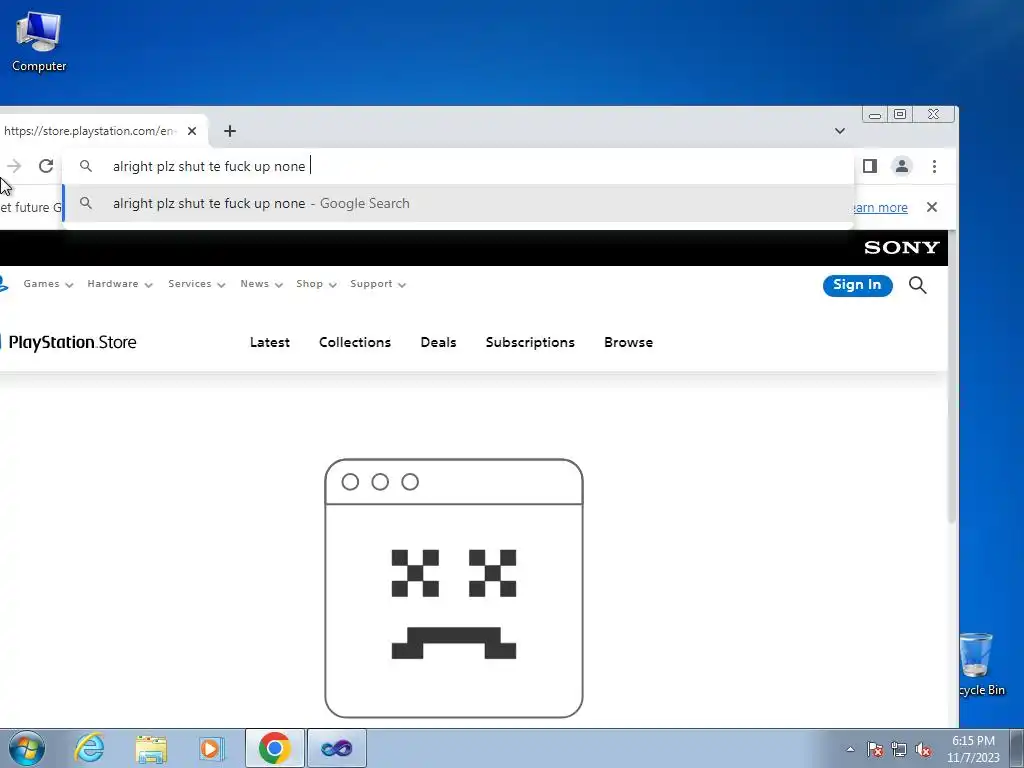Click the muted volume tray icon
This screenshot has height=768, width=1024.
point(923,749)
